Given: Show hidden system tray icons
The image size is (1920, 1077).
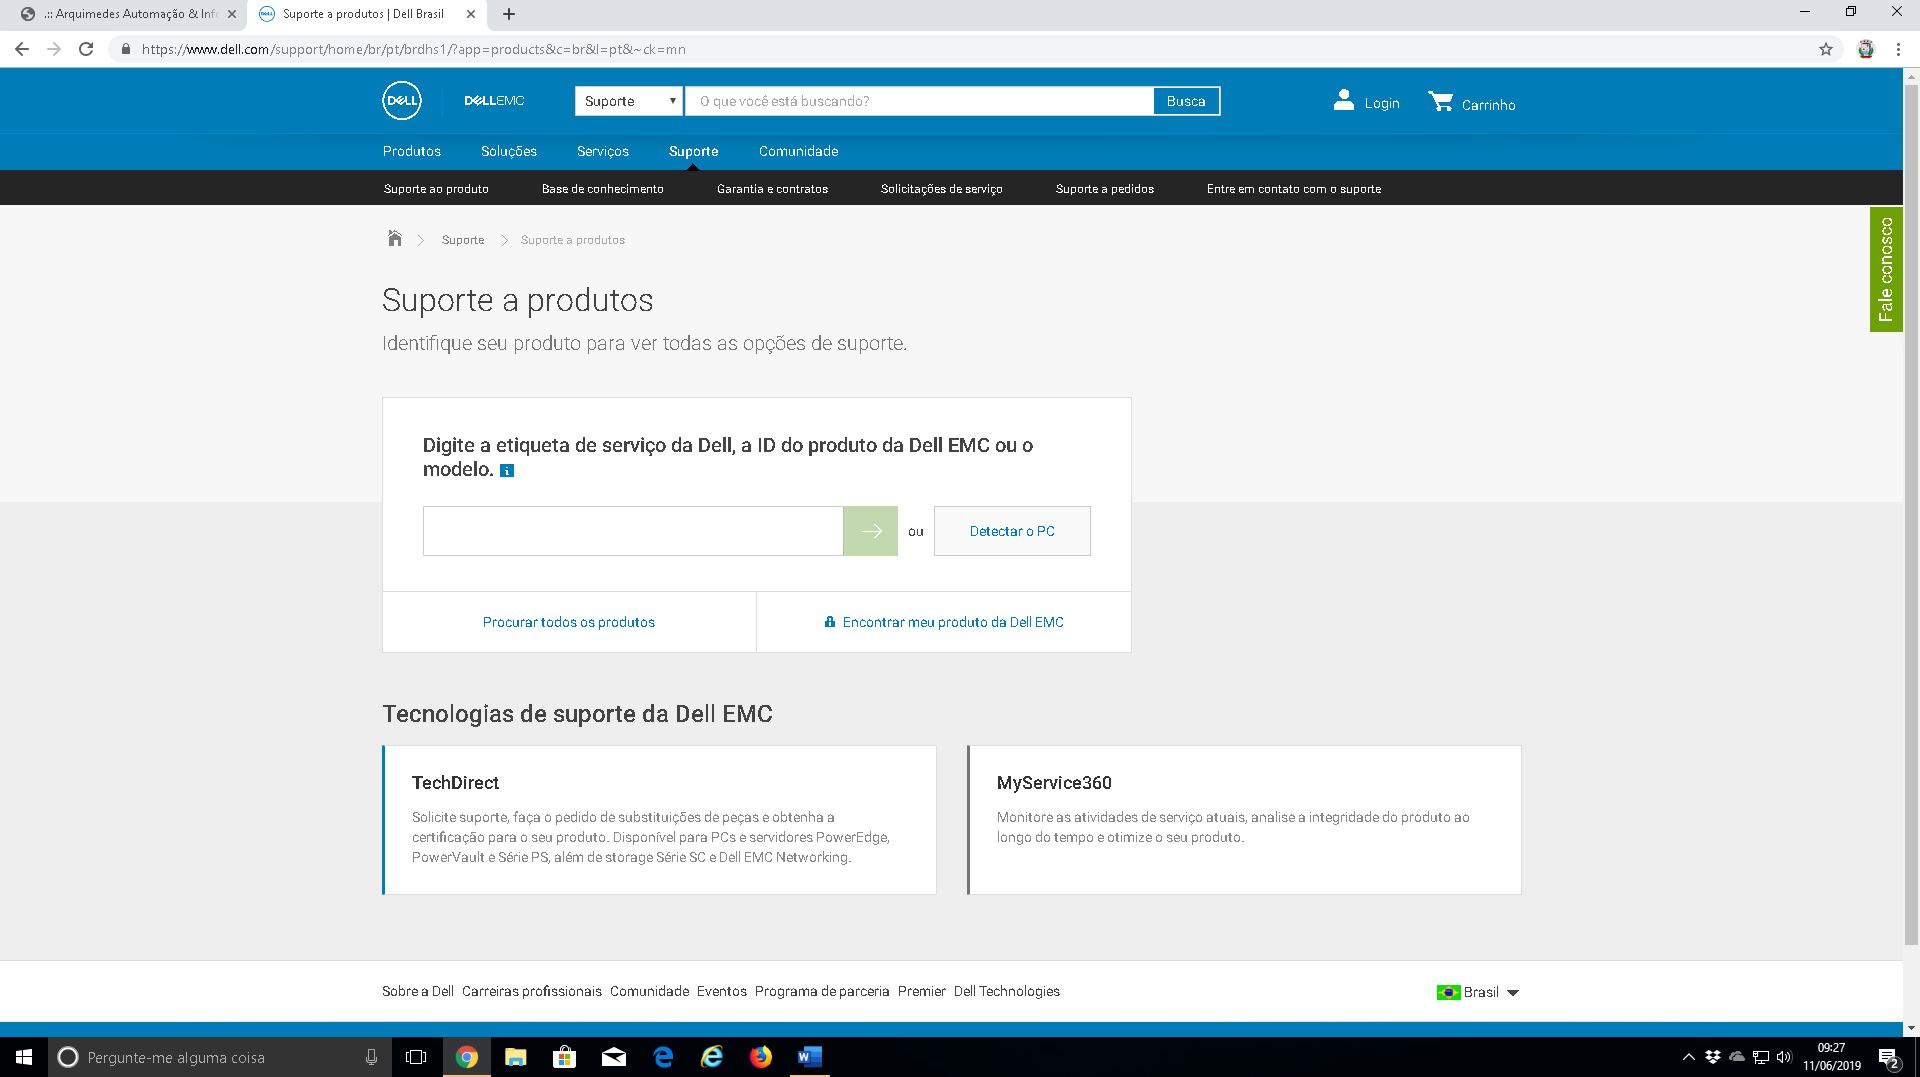Looking at the screenshot, I should (1688, 1057).
